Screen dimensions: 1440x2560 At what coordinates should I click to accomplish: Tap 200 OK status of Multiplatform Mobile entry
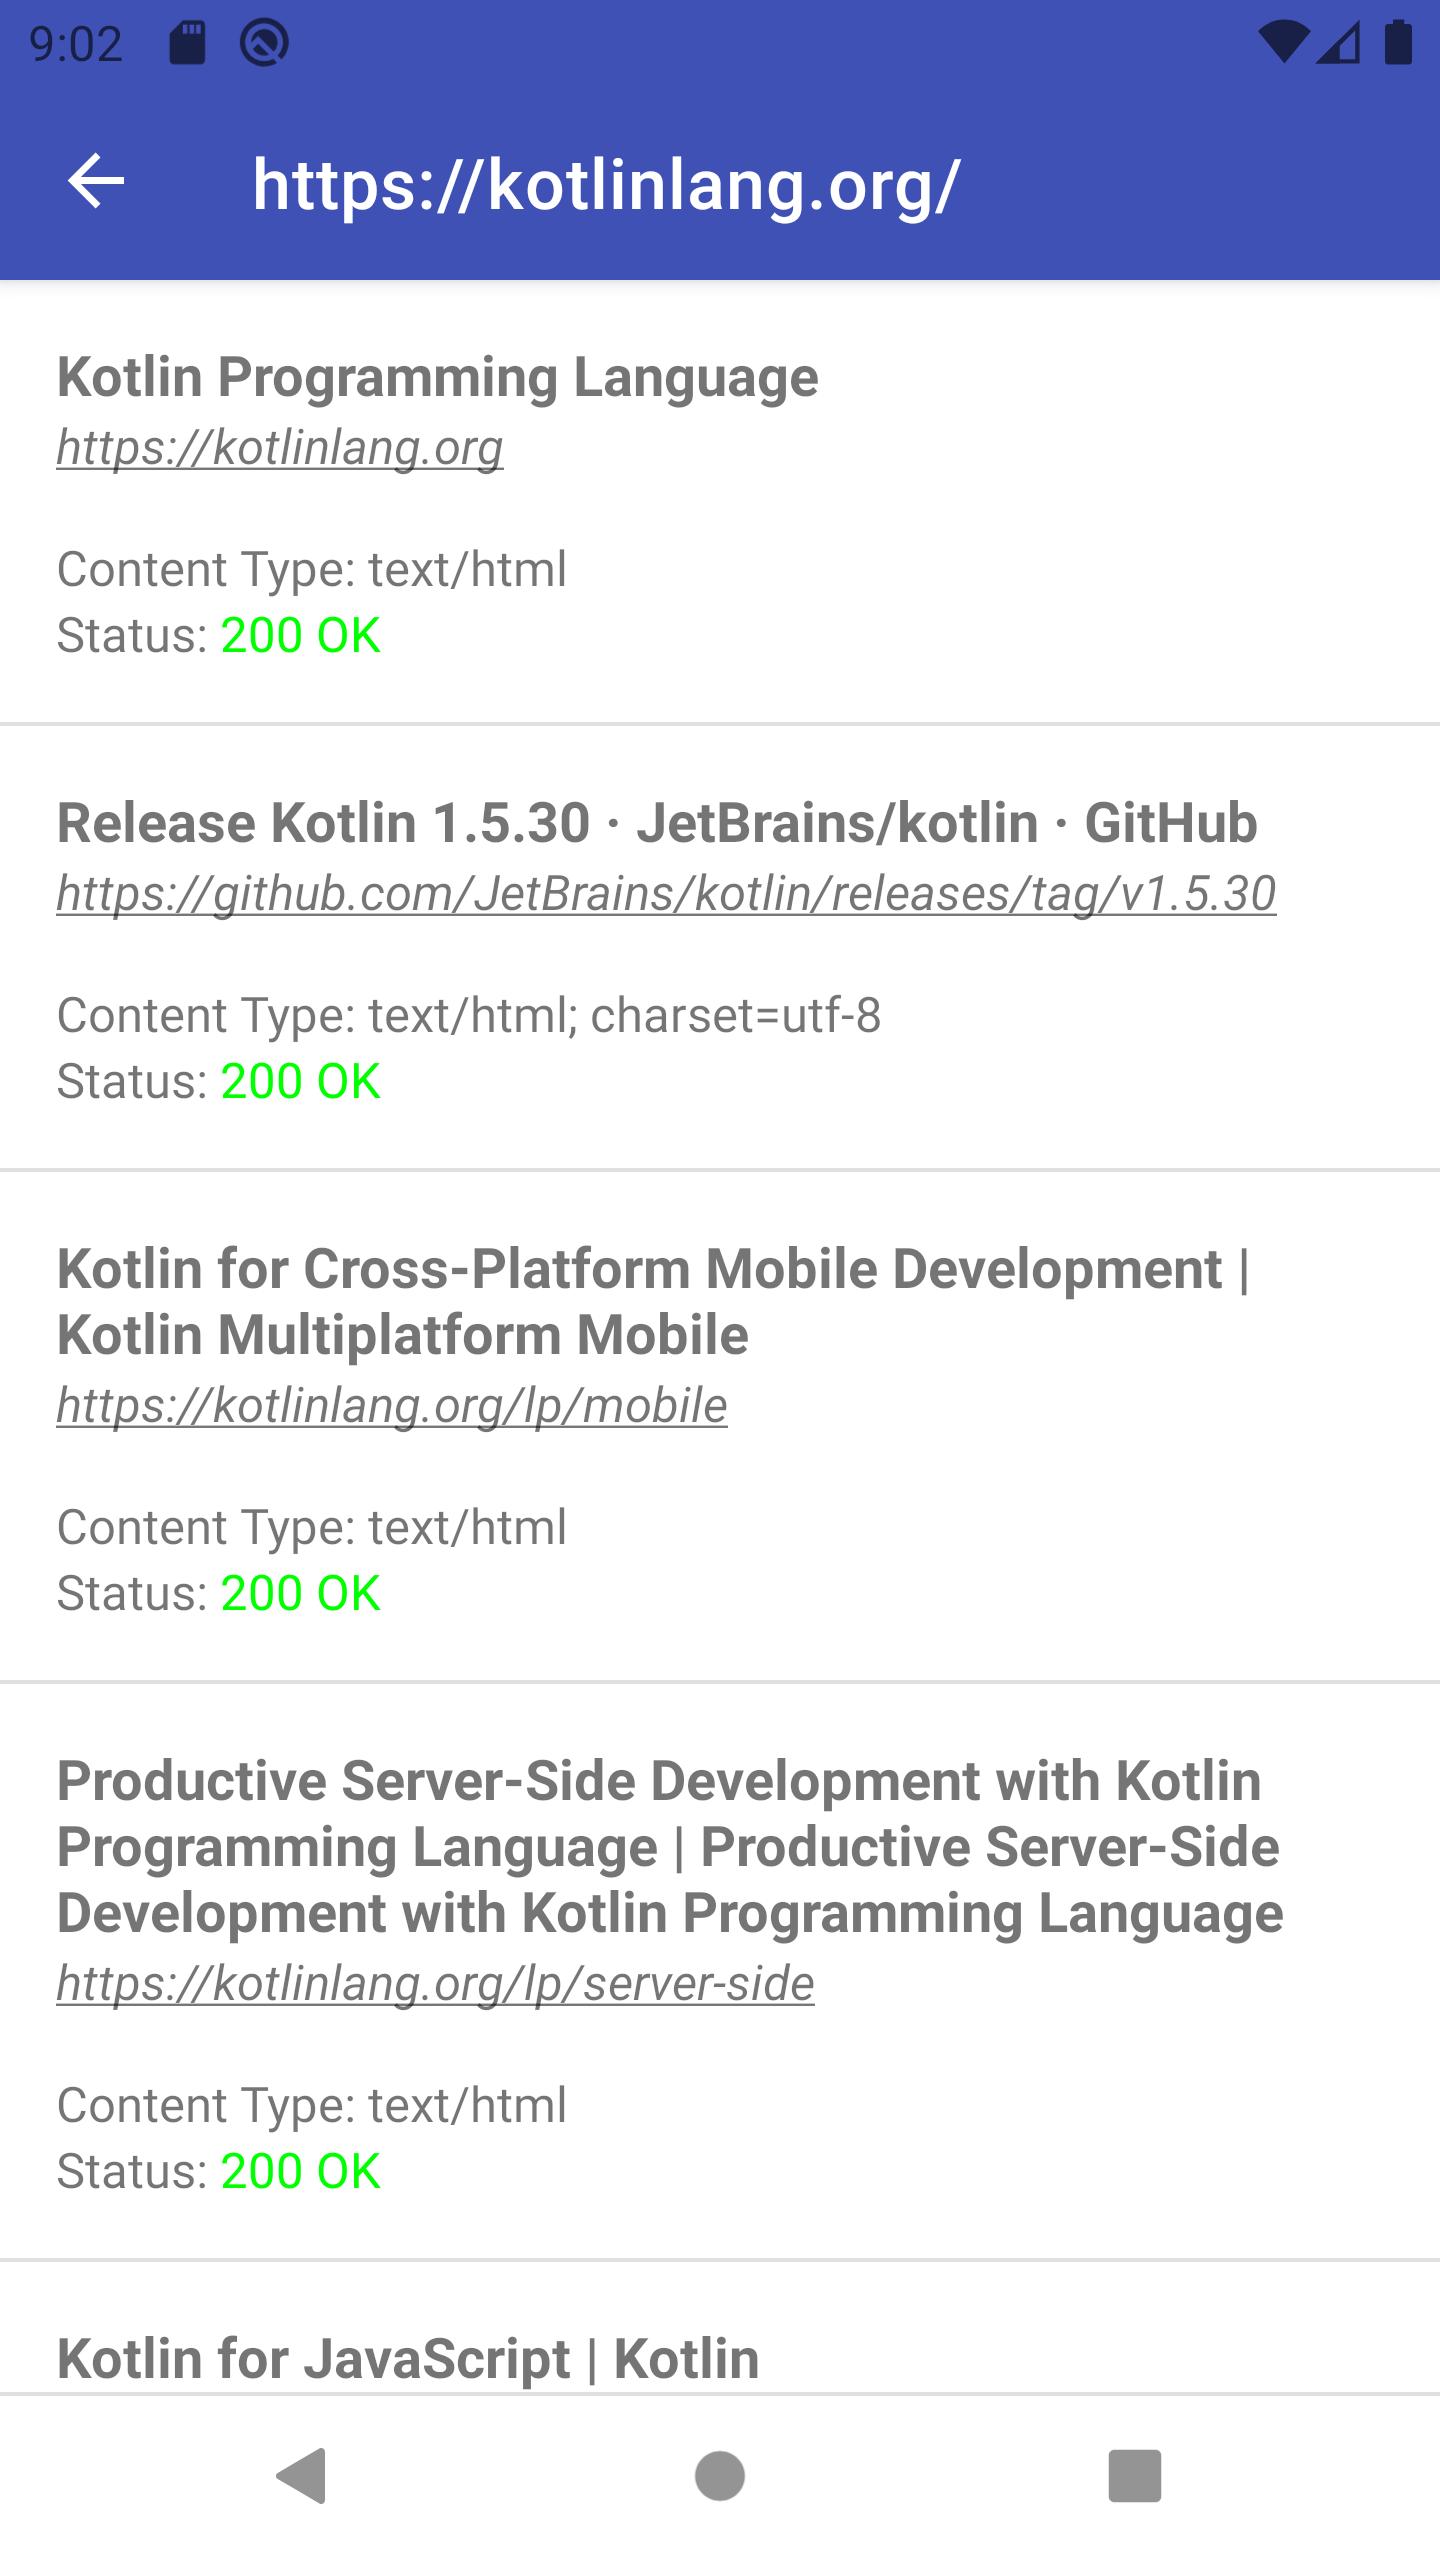(x=300, y=1593)
